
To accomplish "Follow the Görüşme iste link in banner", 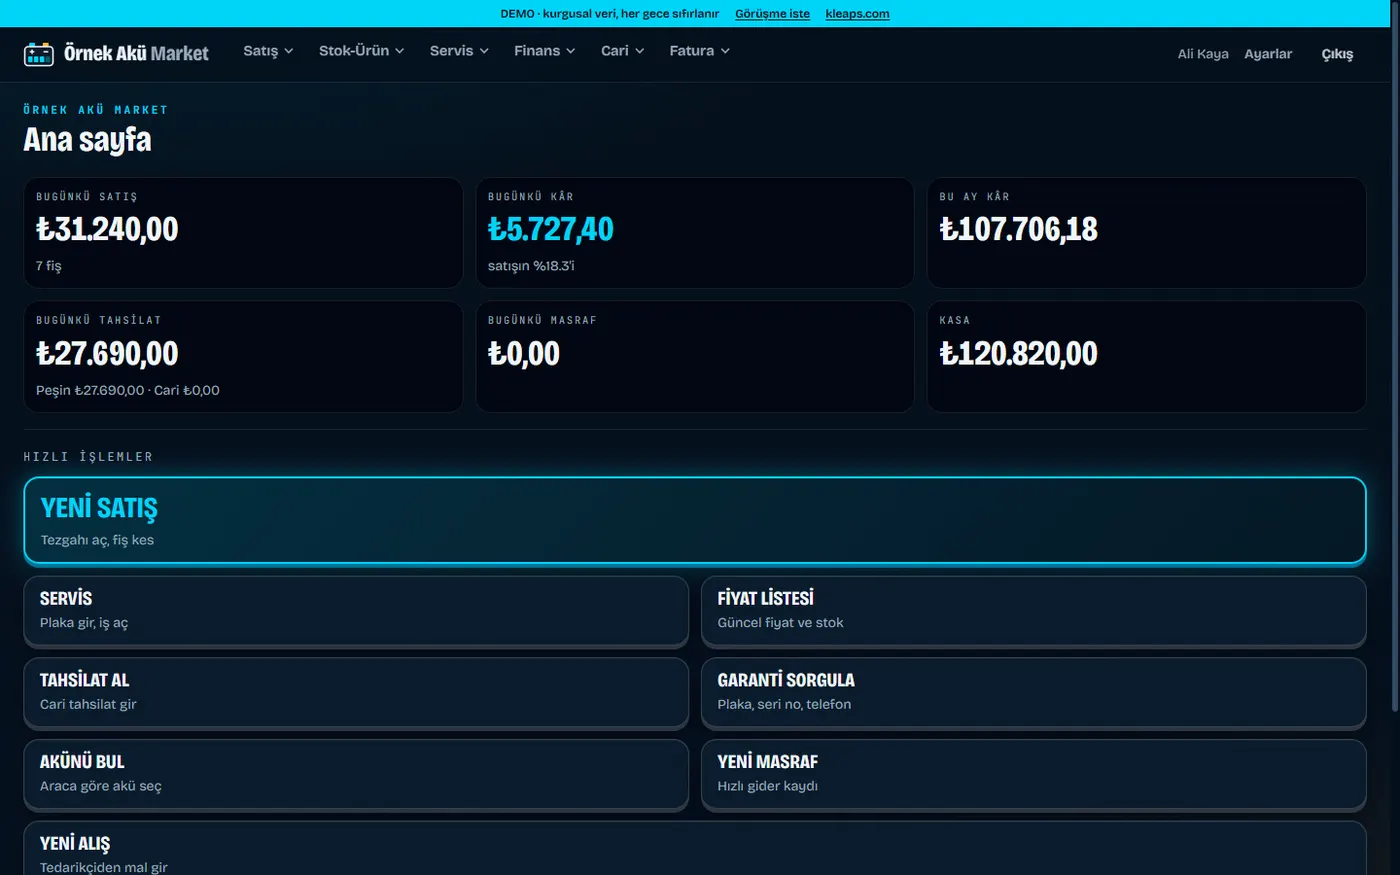I will coord(772,14).
